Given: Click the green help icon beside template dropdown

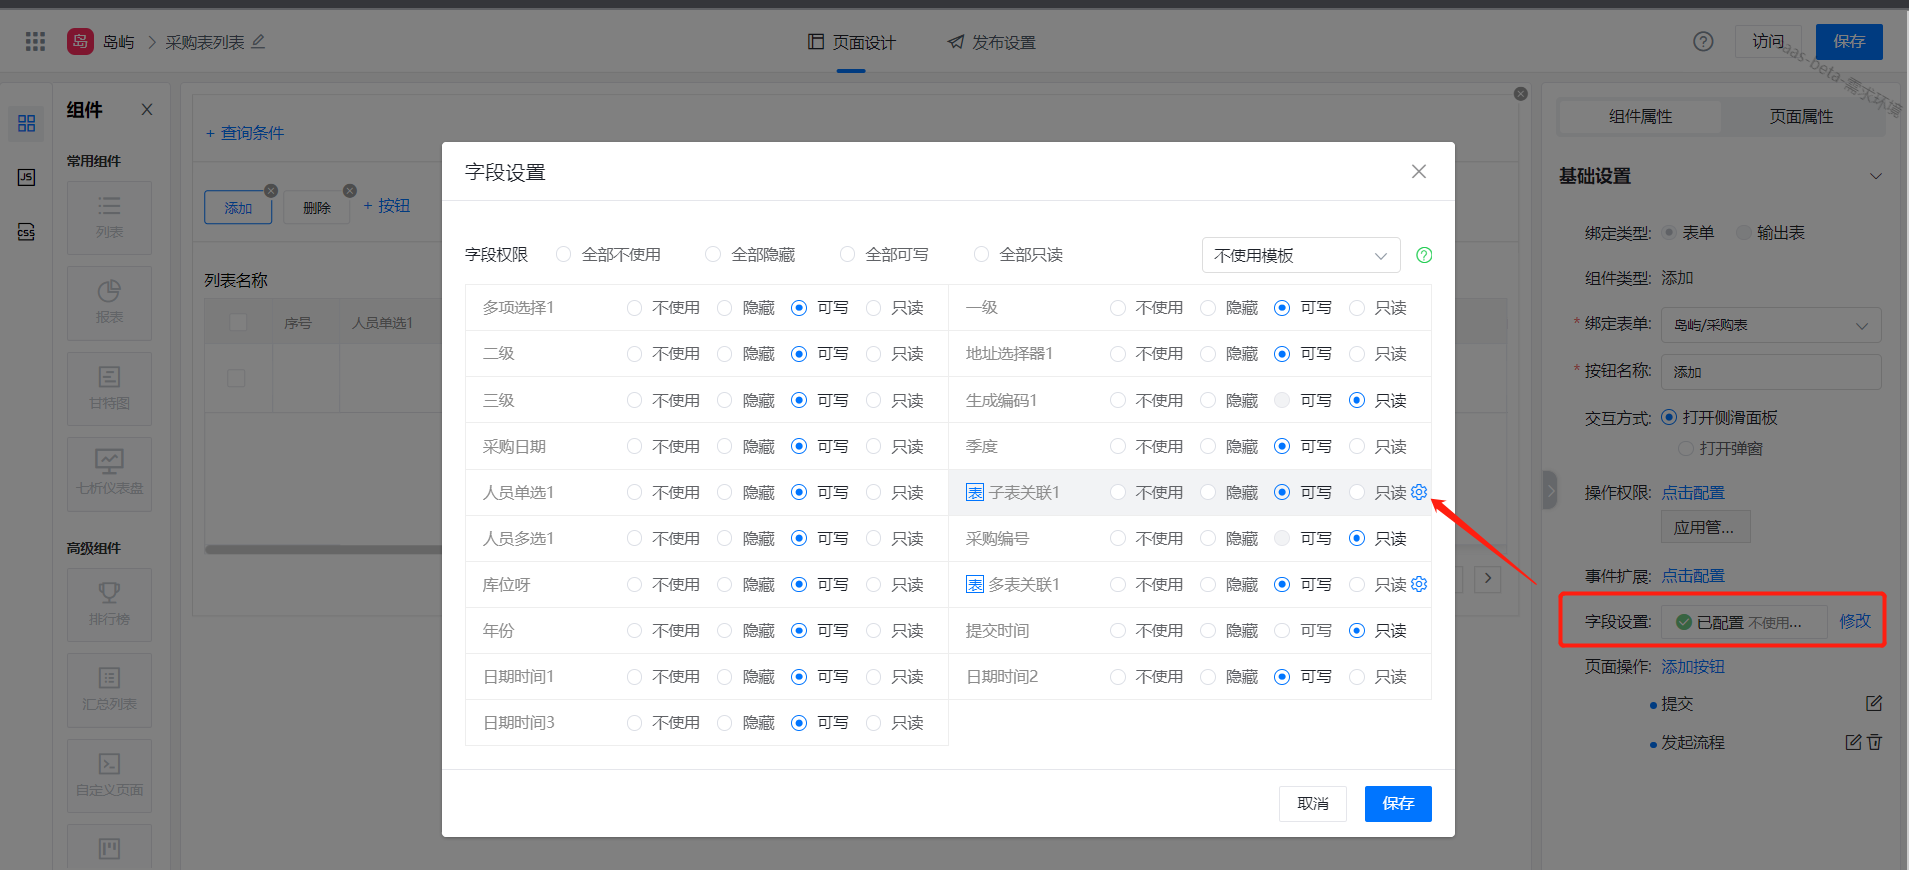Looking at the screenshot, I should pyautogui.click(x=1424, y=255).
